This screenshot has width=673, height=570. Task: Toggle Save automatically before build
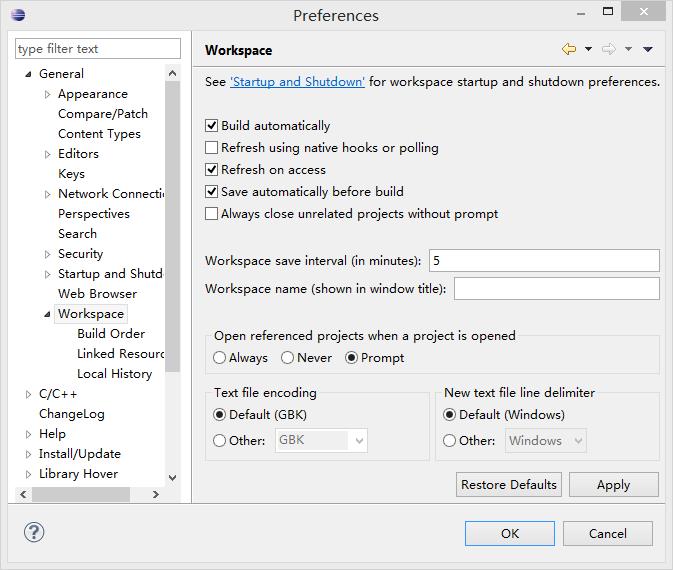212,191
